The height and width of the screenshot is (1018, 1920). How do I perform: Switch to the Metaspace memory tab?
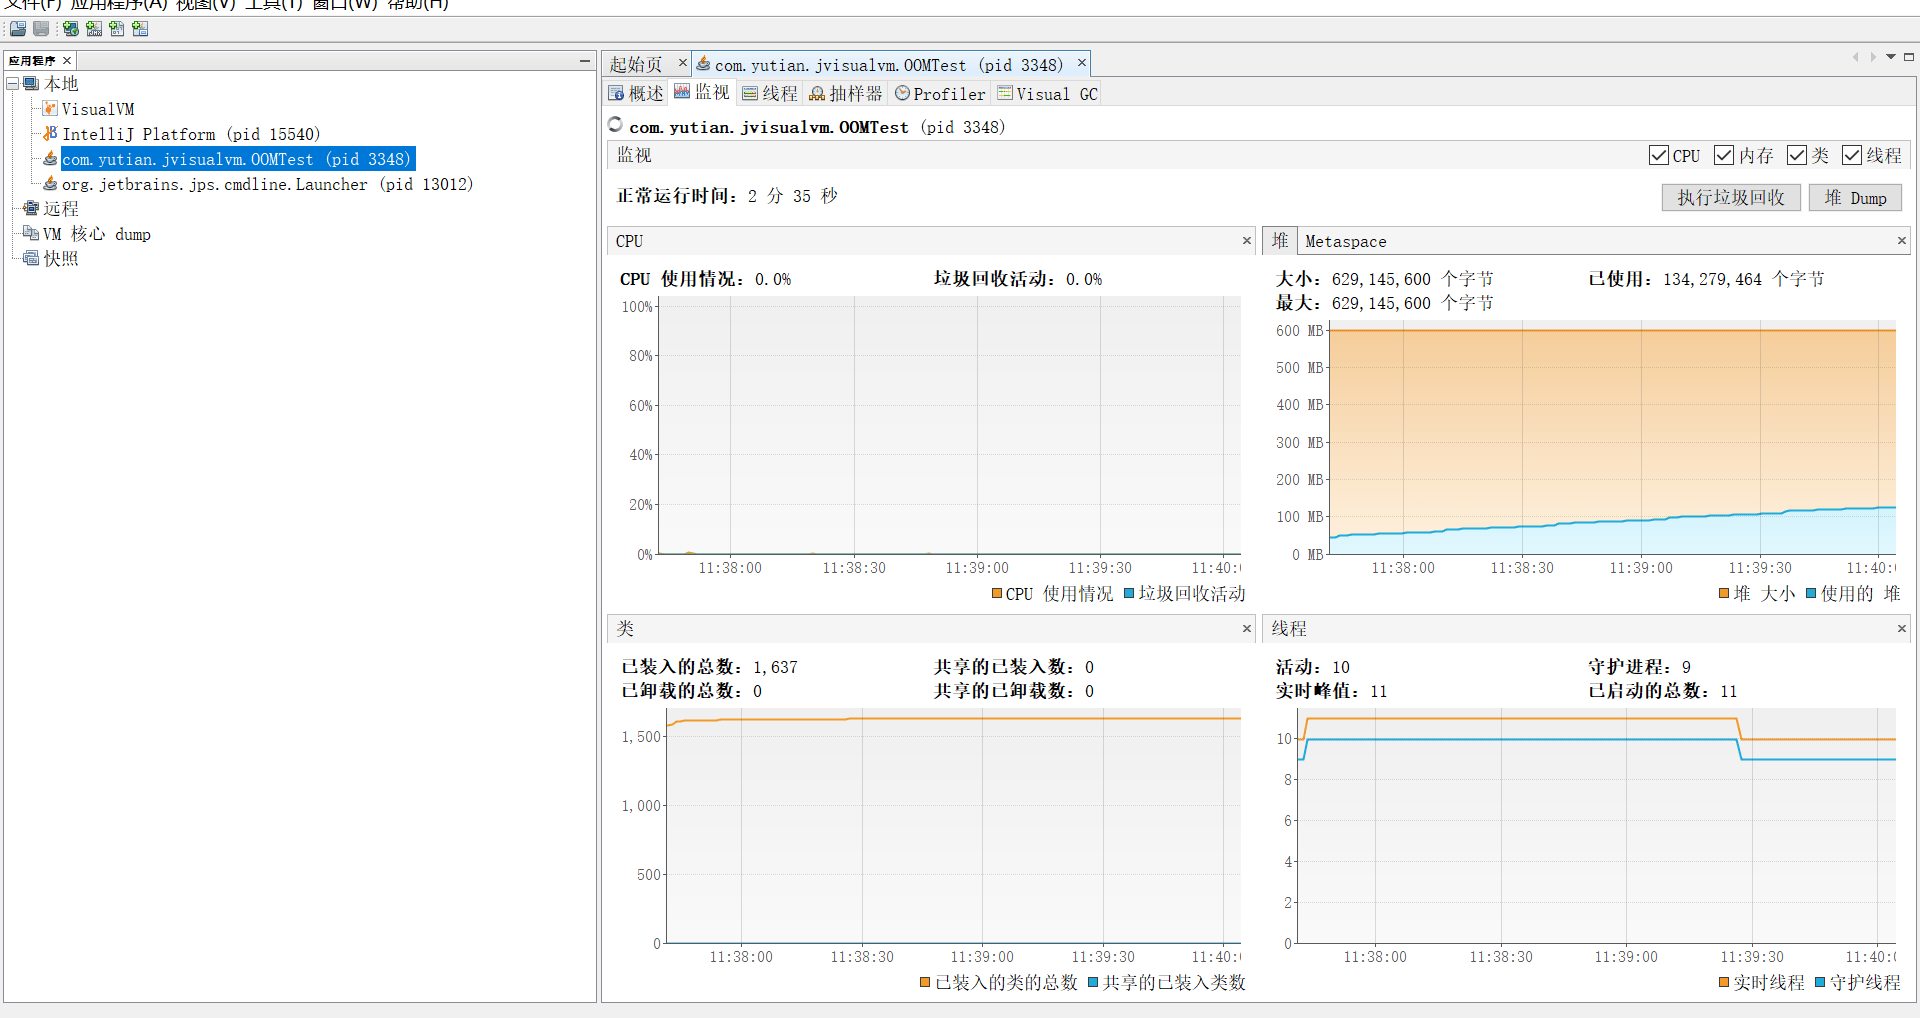point(1345,241)
